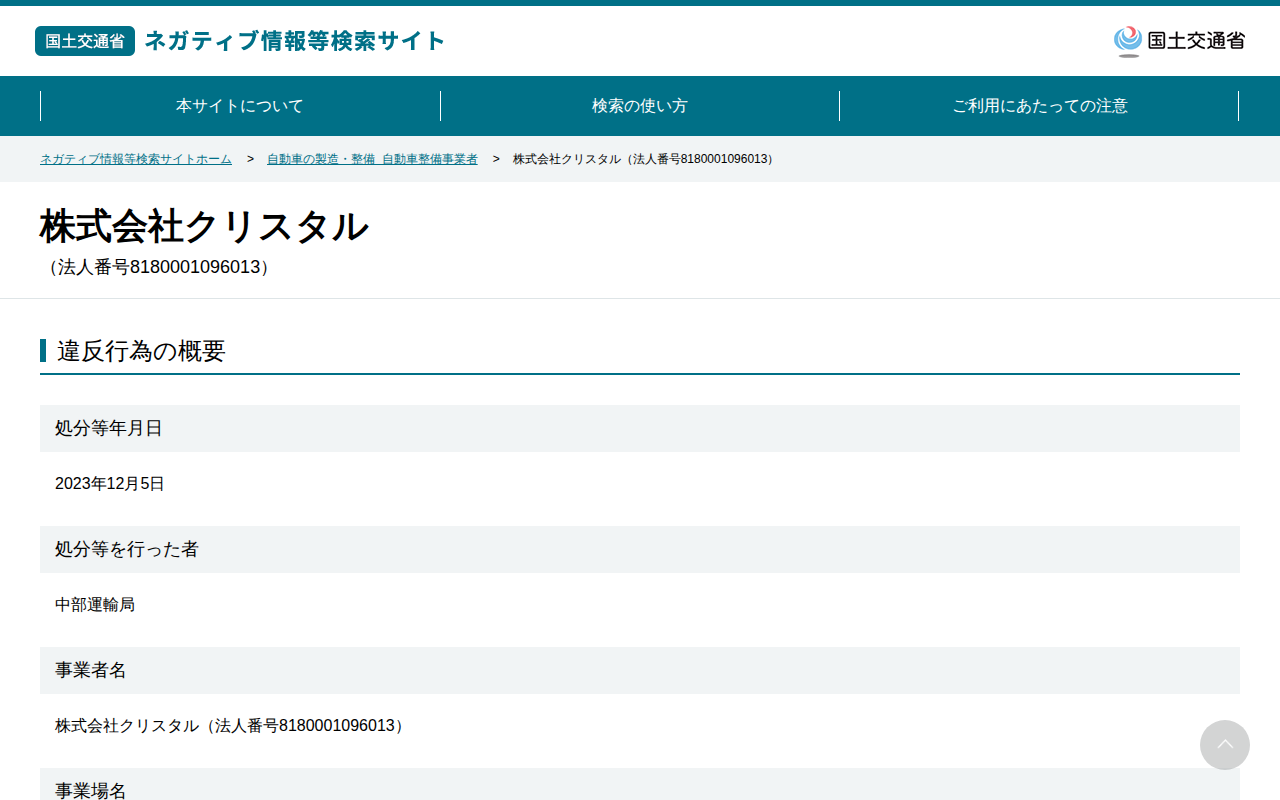Click the 中部運輸局 value text
Viewport: 1280px width, 800px height.
95,605
